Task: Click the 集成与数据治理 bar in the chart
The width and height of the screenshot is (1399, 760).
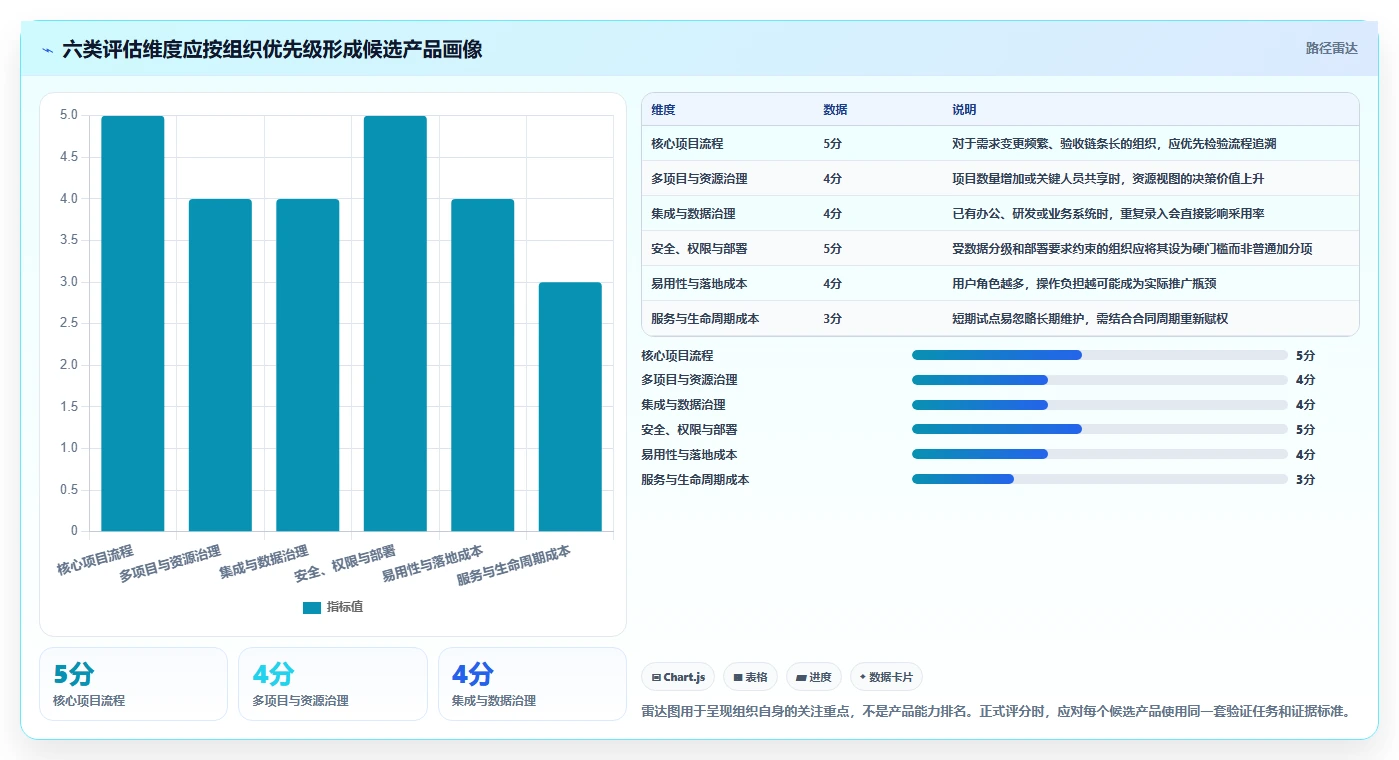Action: [x=308, y=365]
